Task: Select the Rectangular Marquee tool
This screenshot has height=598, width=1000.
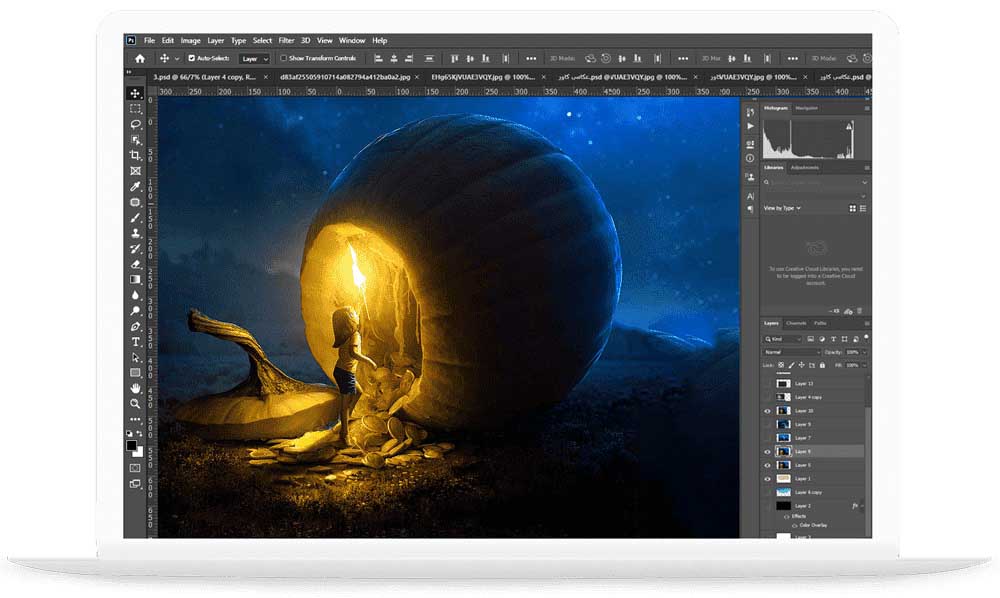Action: pyautogui.click(x=135, y=109)
